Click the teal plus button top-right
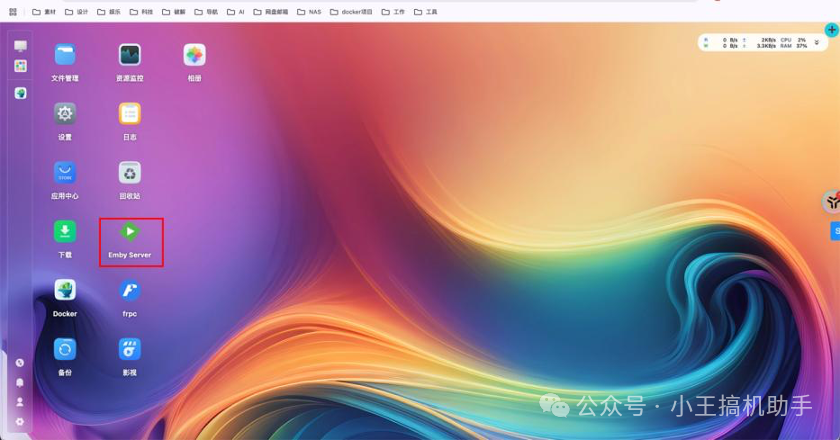Screen dimensions: 840x440 pos(832,30)
